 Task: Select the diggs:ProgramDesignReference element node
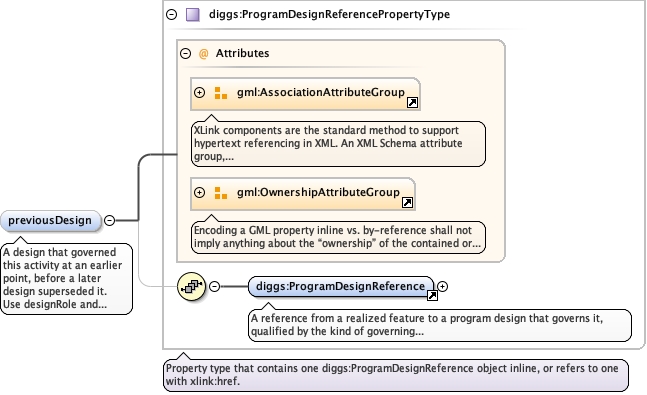tap(341, 286)
